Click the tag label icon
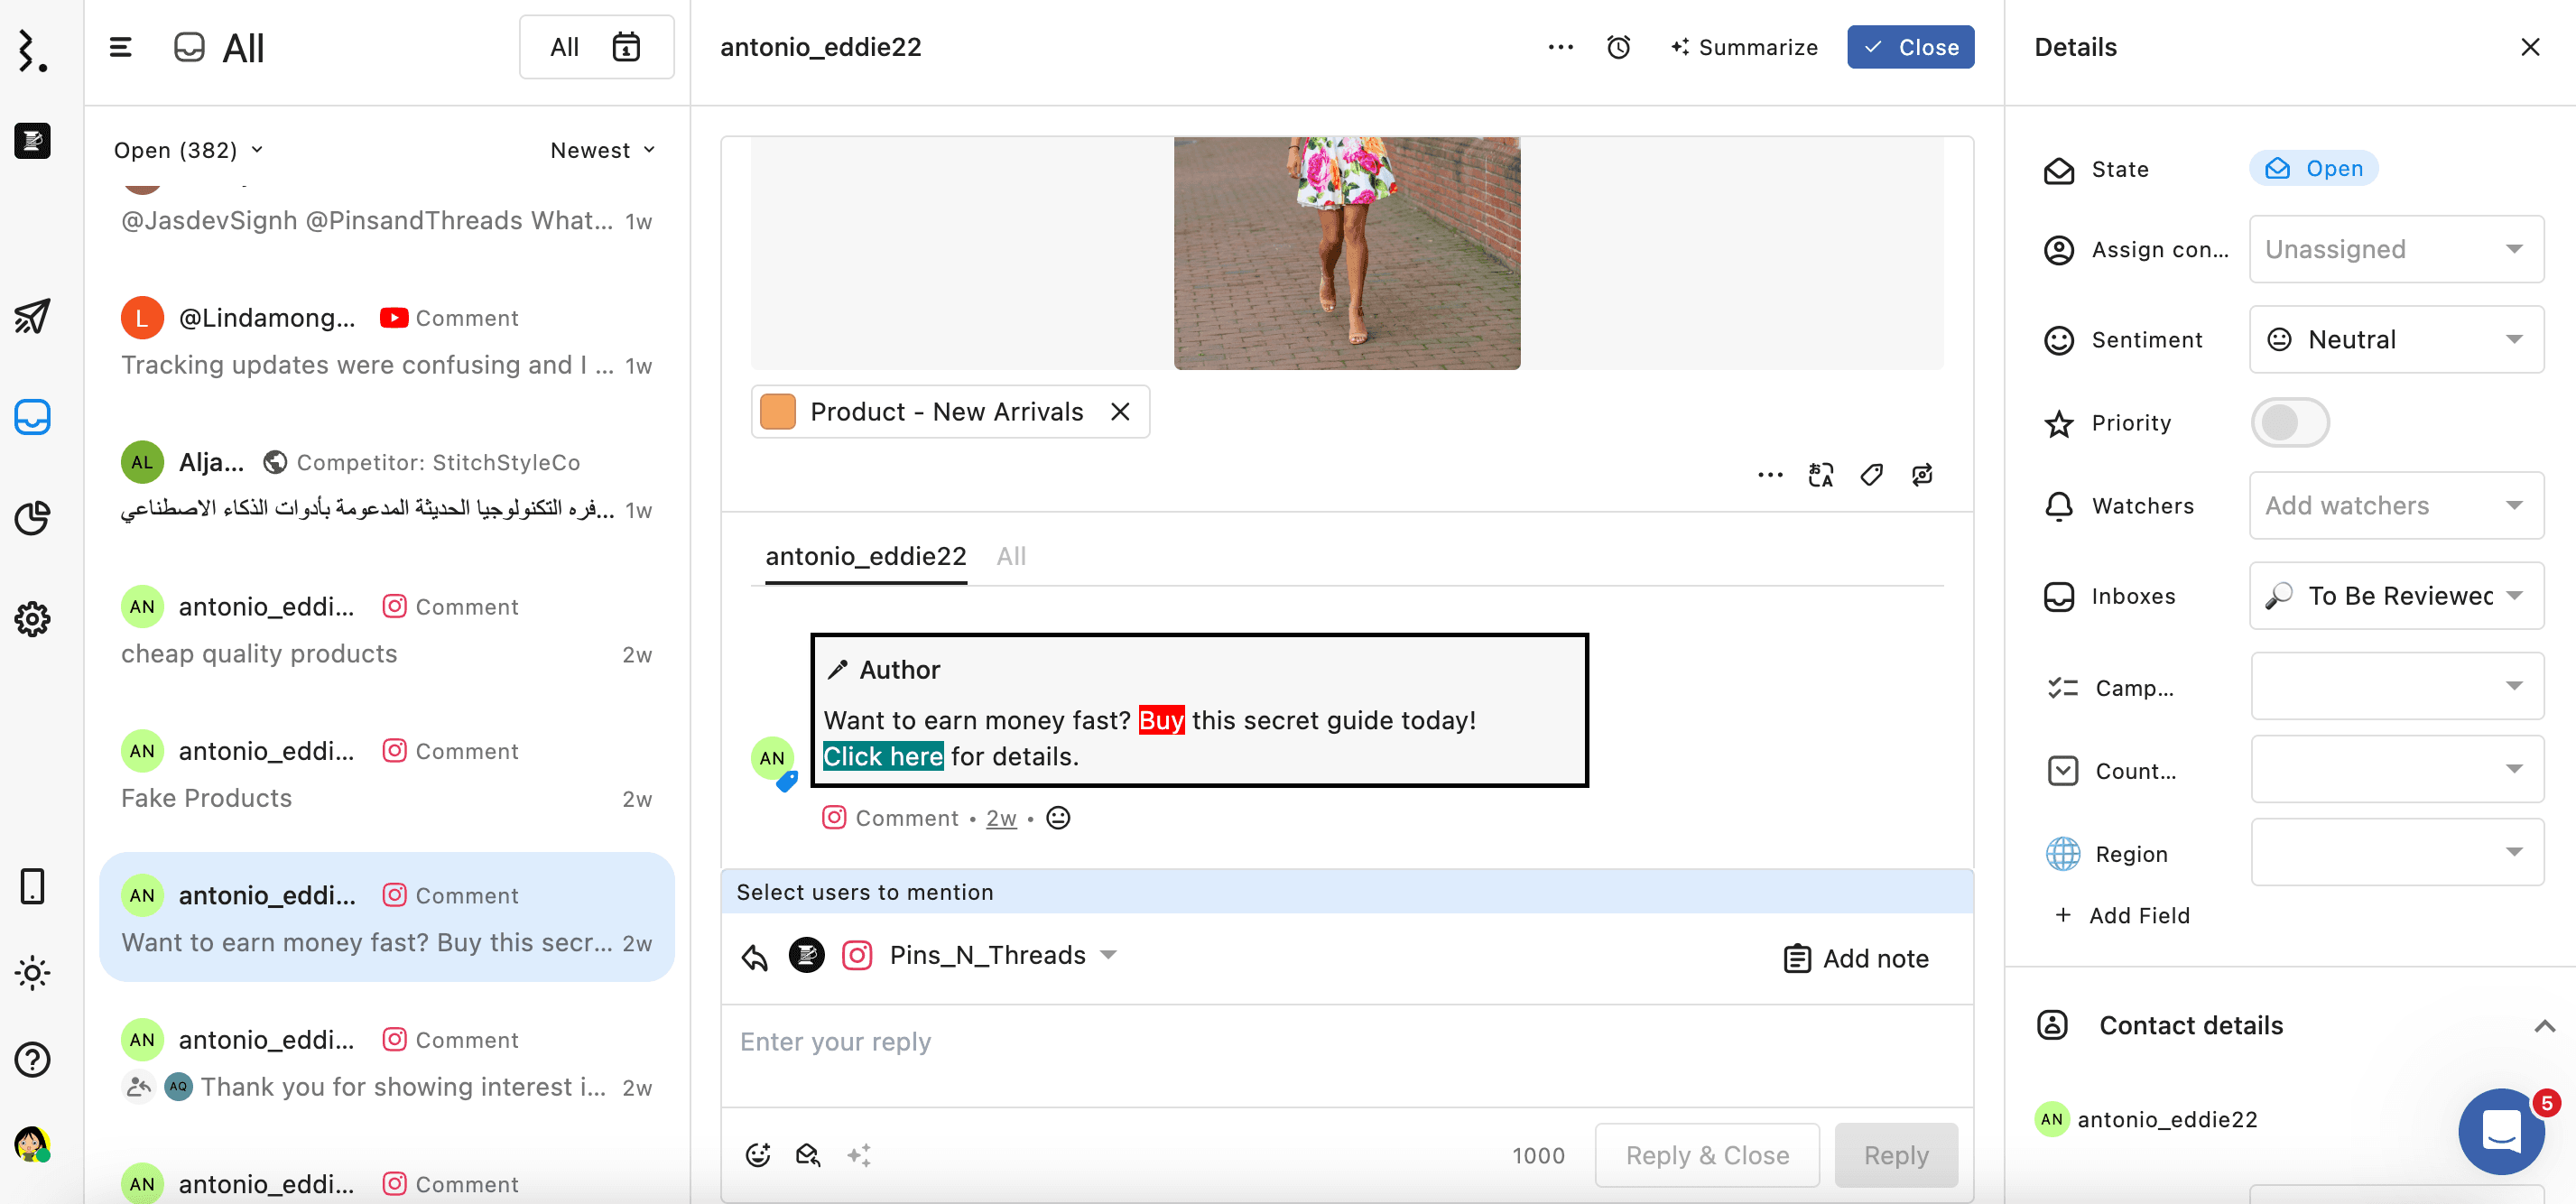Screen dimensions: 2576x1204 tap(1871, 475)
